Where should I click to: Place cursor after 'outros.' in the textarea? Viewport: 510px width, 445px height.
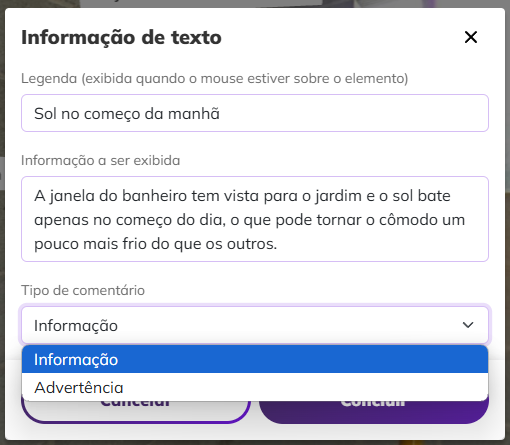click(278, 244)
